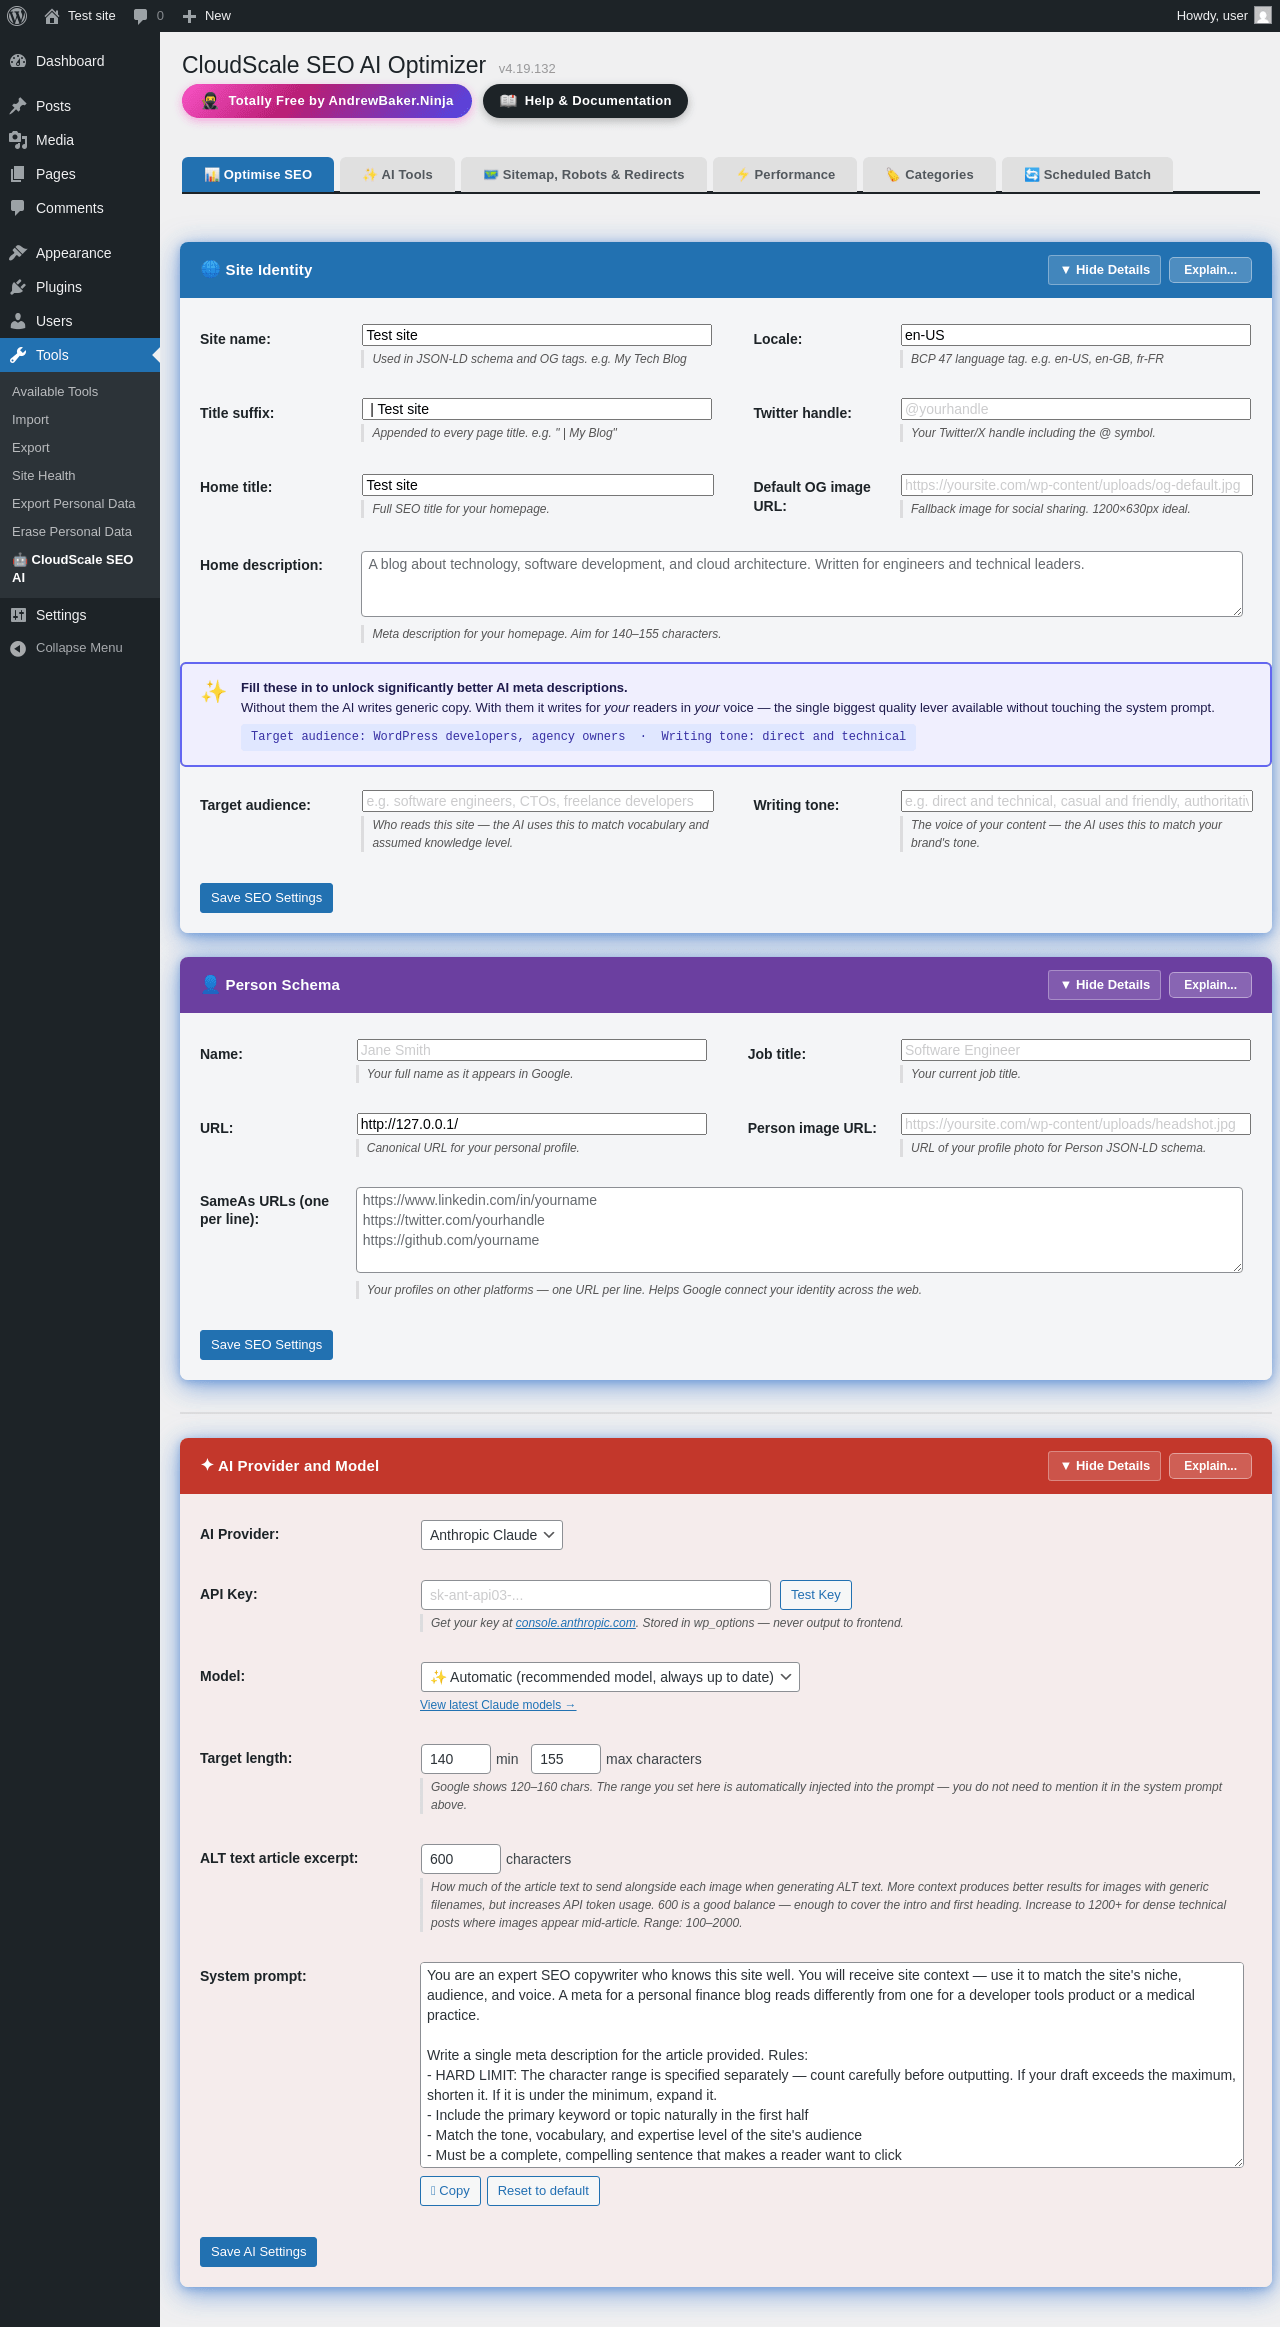This screenshot has height=2327, width=1280.
Task: Save SEO Settings in Site Identity panel
Action: coord(266,898)
